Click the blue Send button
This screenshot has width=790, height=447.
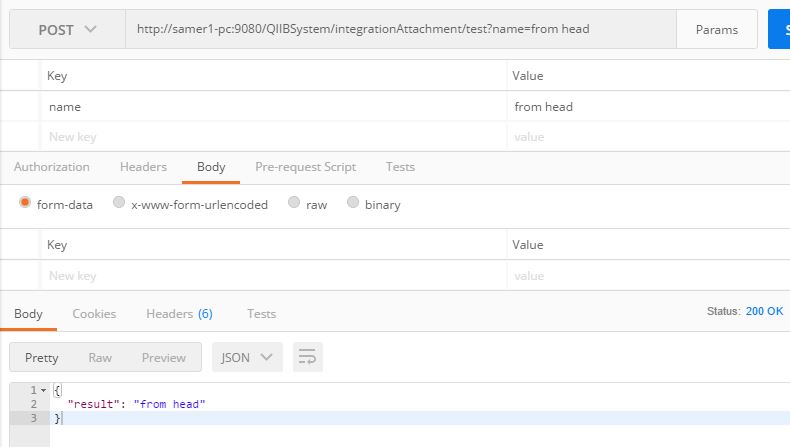779,30
